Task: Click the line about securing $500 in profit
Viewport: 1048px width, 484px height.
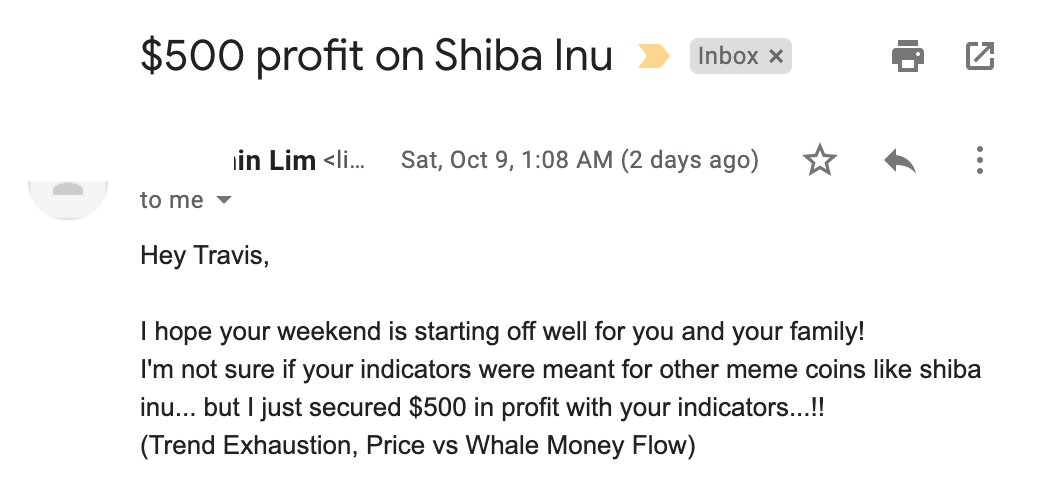Action: [483, 407]
